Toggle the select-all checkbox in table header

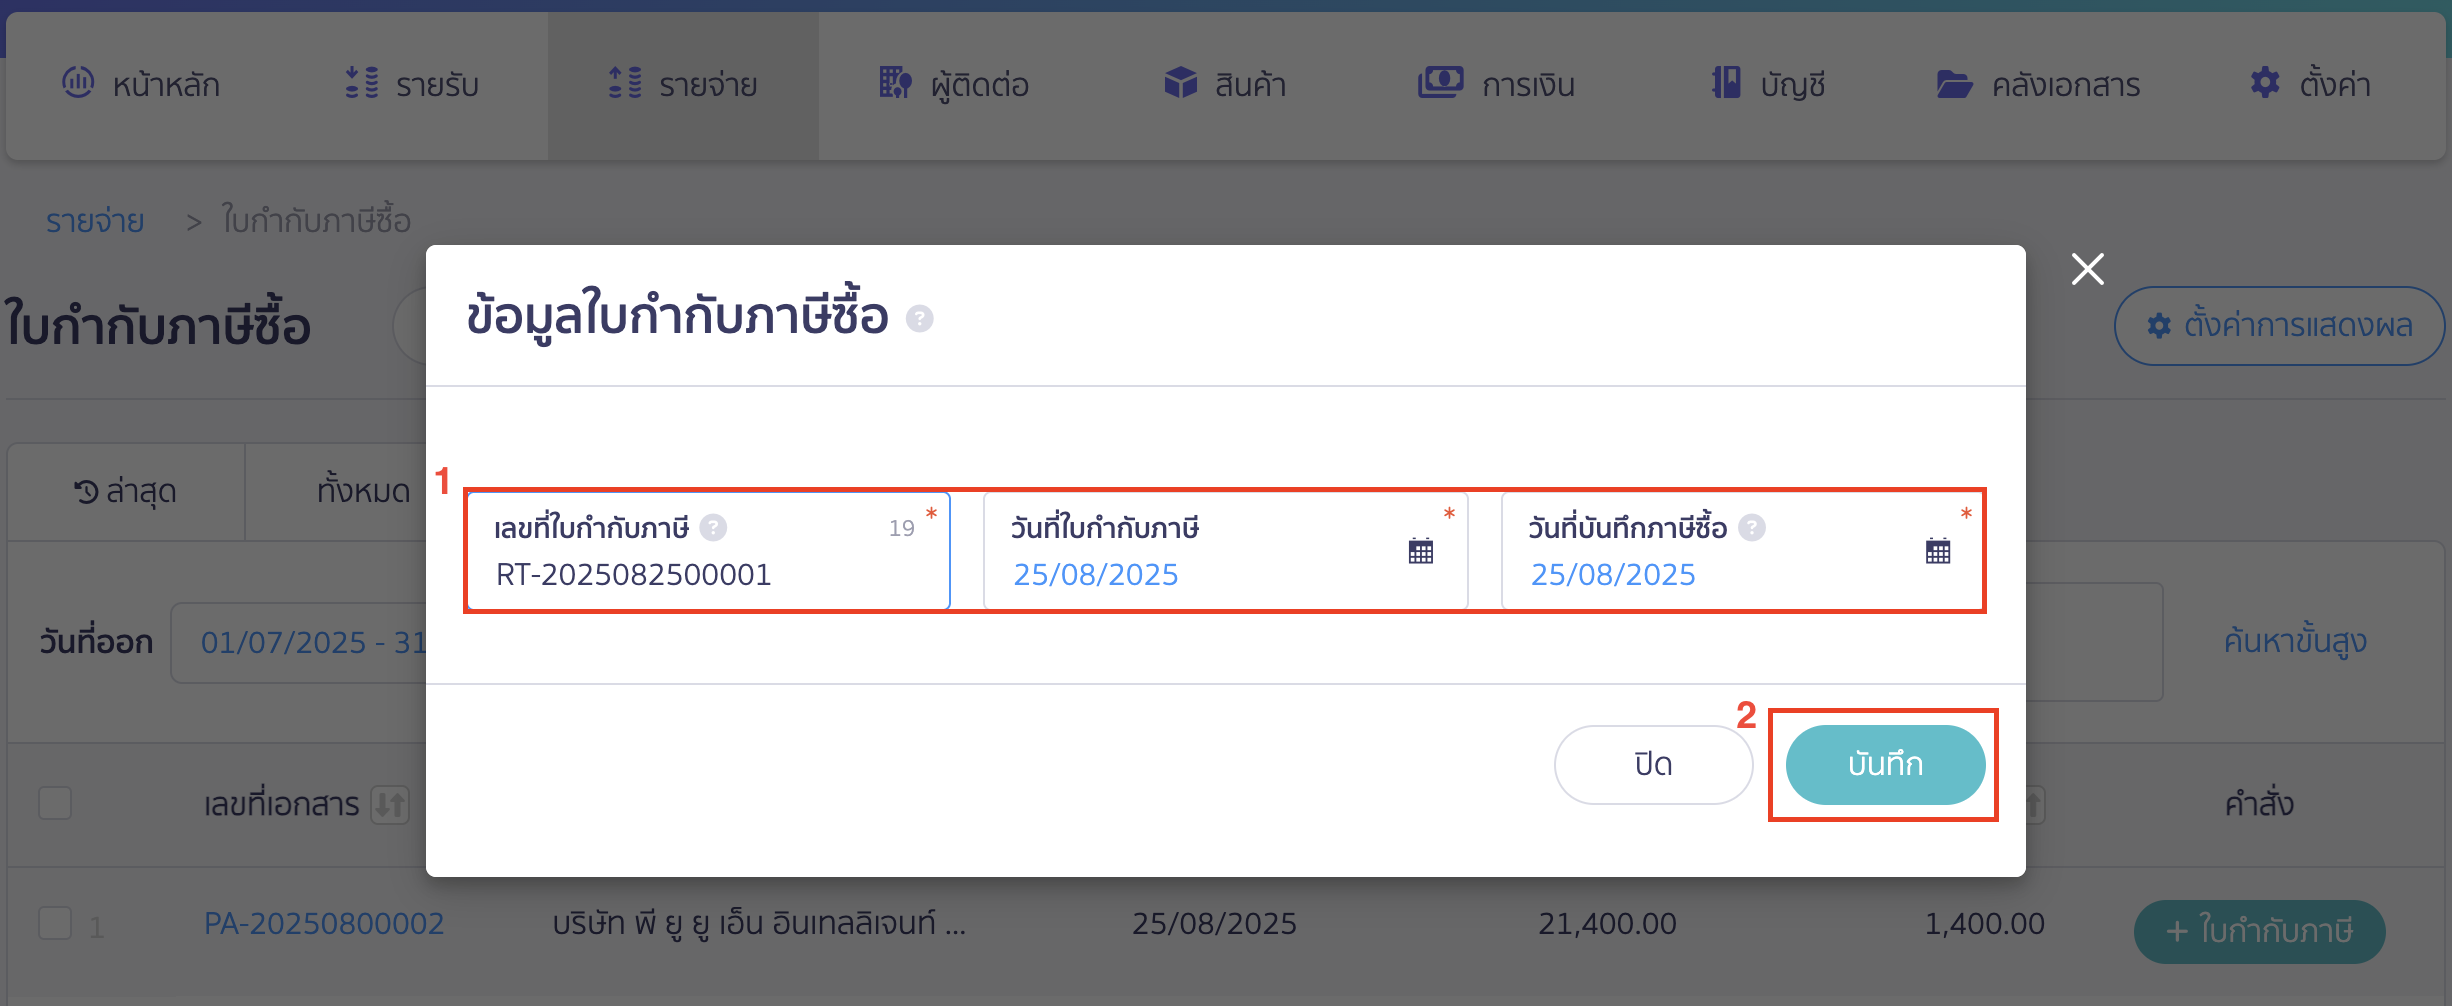click(55, 803)
